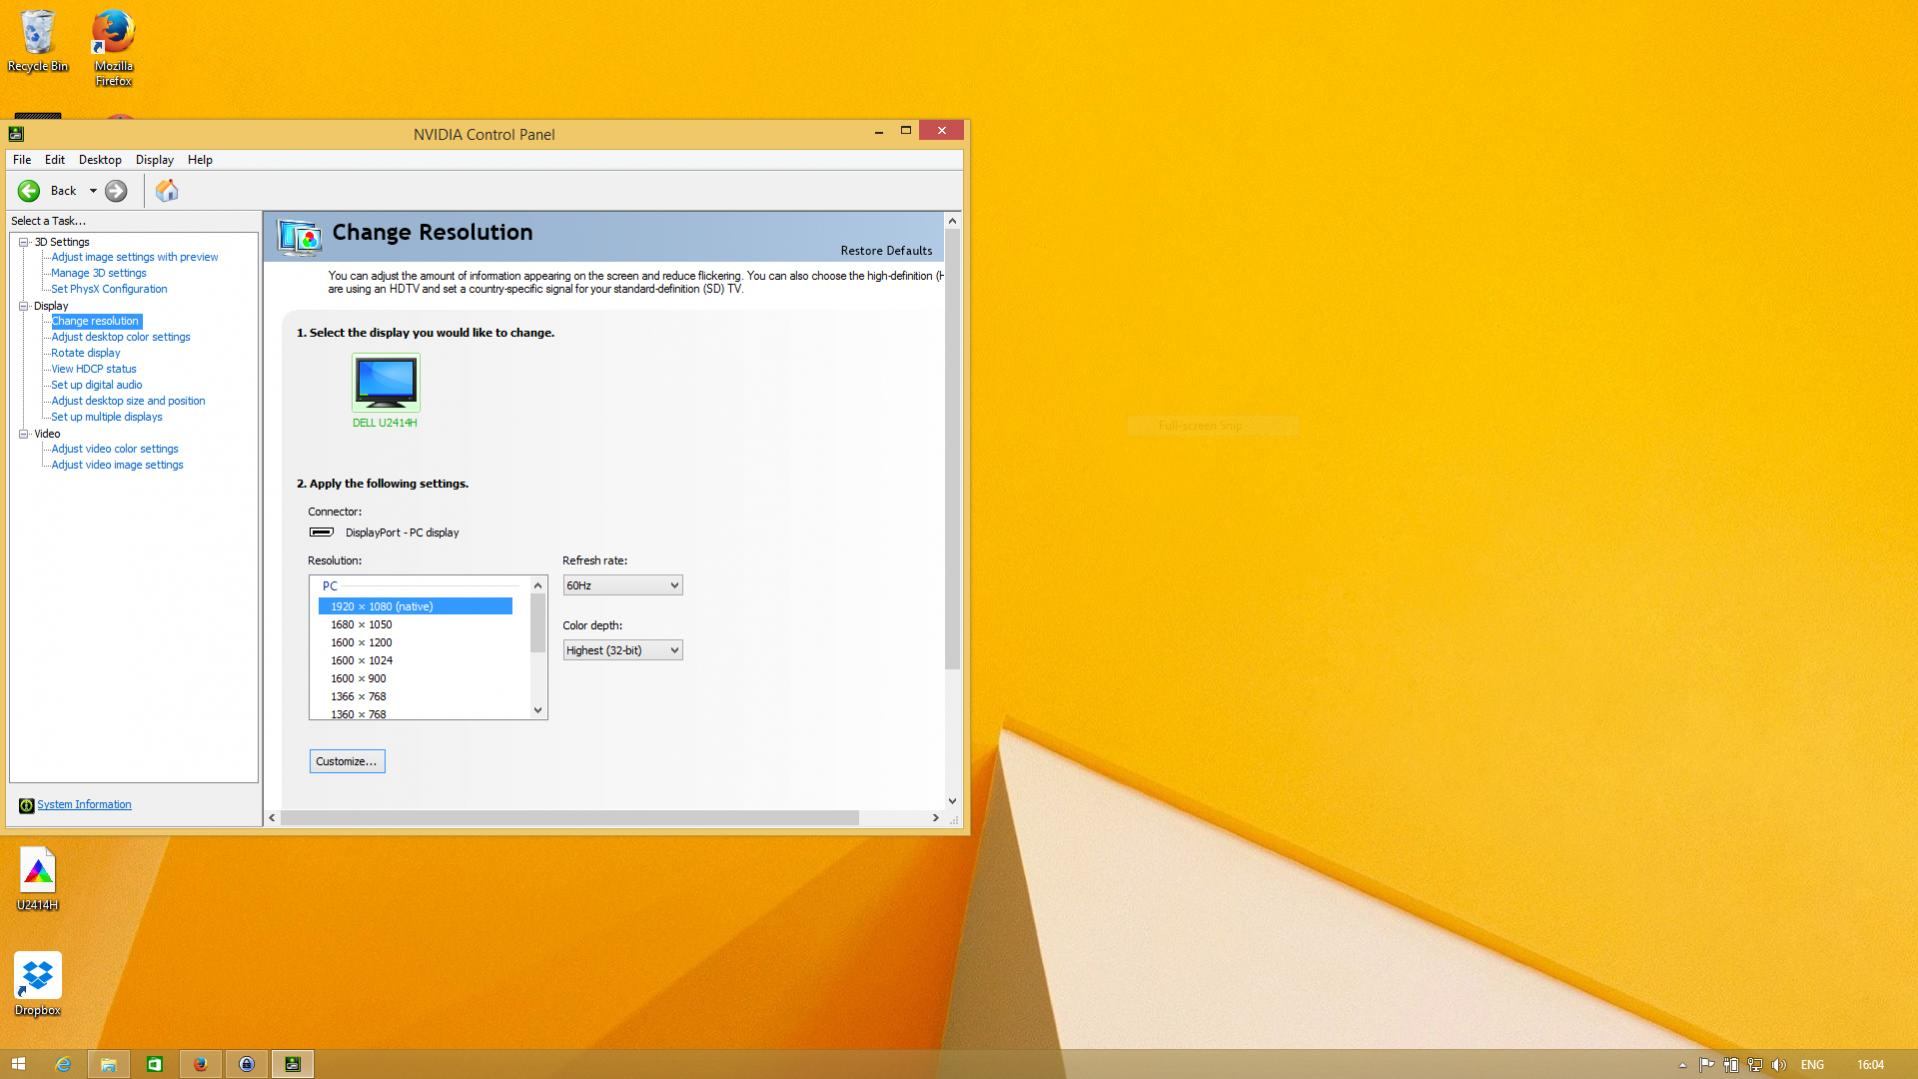
Task: Open the File menu
Action: 22,160
